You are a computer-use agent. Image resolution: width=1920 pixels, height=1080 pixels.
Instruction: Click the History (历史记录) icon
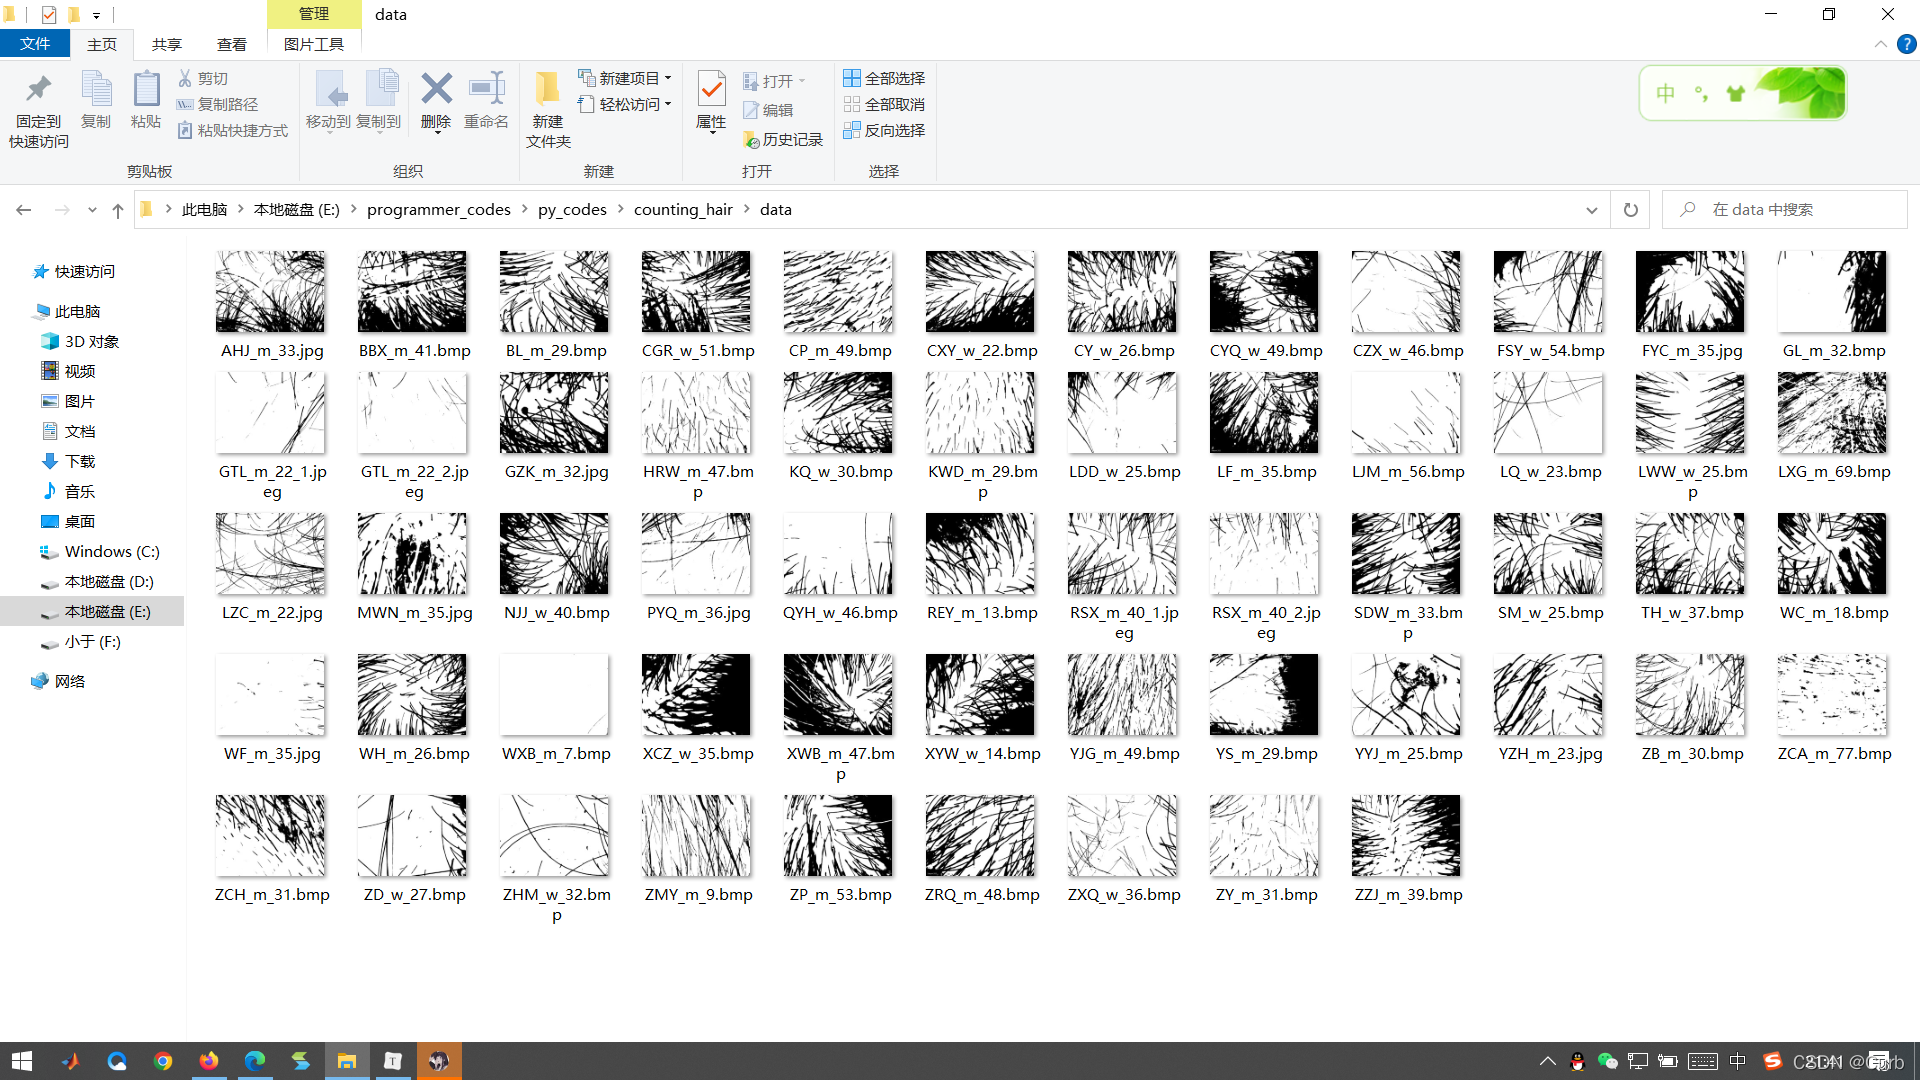(x=783, y=140)
